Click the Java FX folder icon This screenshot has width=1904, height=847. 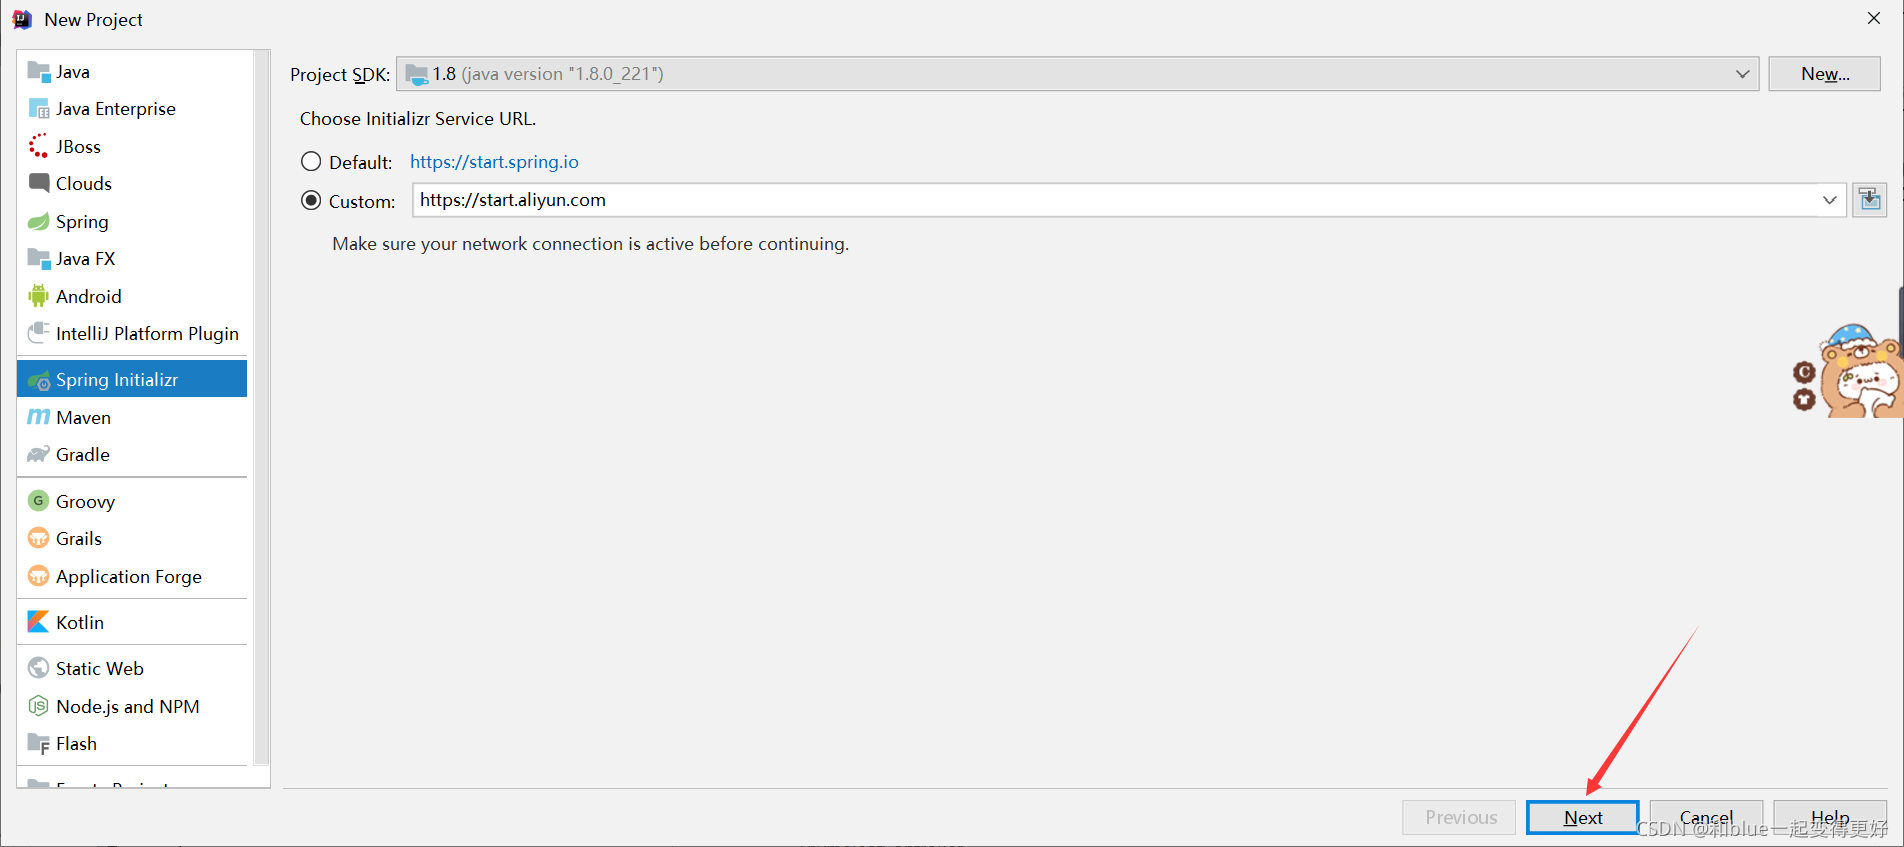(x=39, y=258)
